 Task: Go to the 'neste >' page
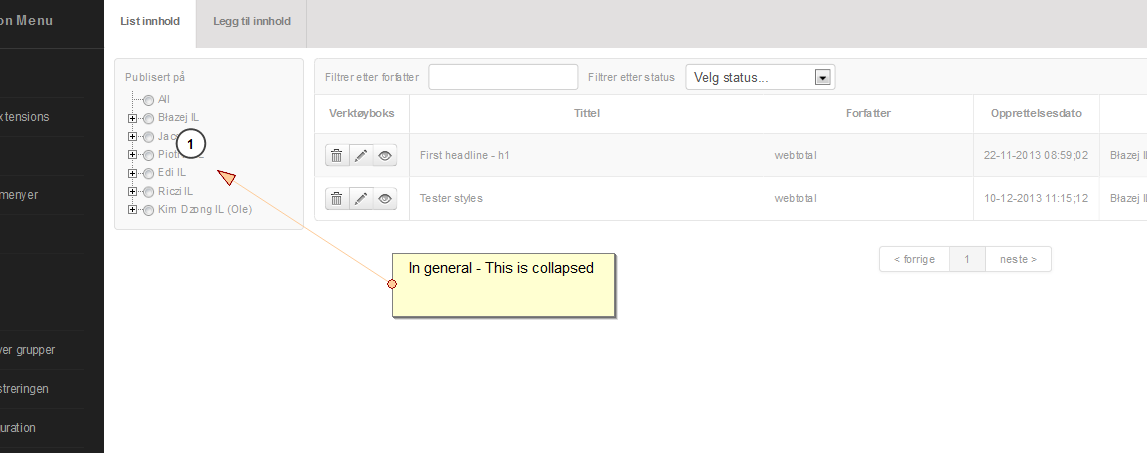point(1018,259)
